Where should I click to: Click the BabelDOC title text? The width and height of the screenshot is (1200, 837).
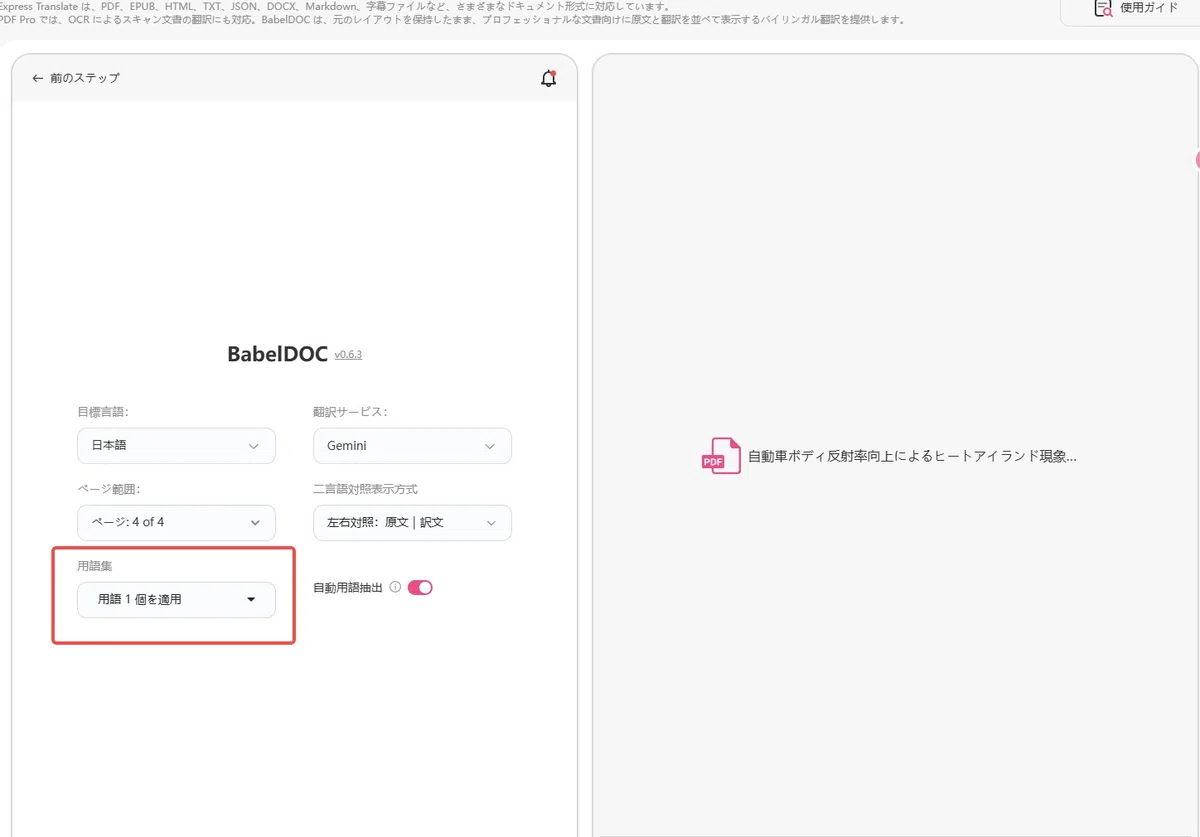pyautogui.click(x=277, y=354)
